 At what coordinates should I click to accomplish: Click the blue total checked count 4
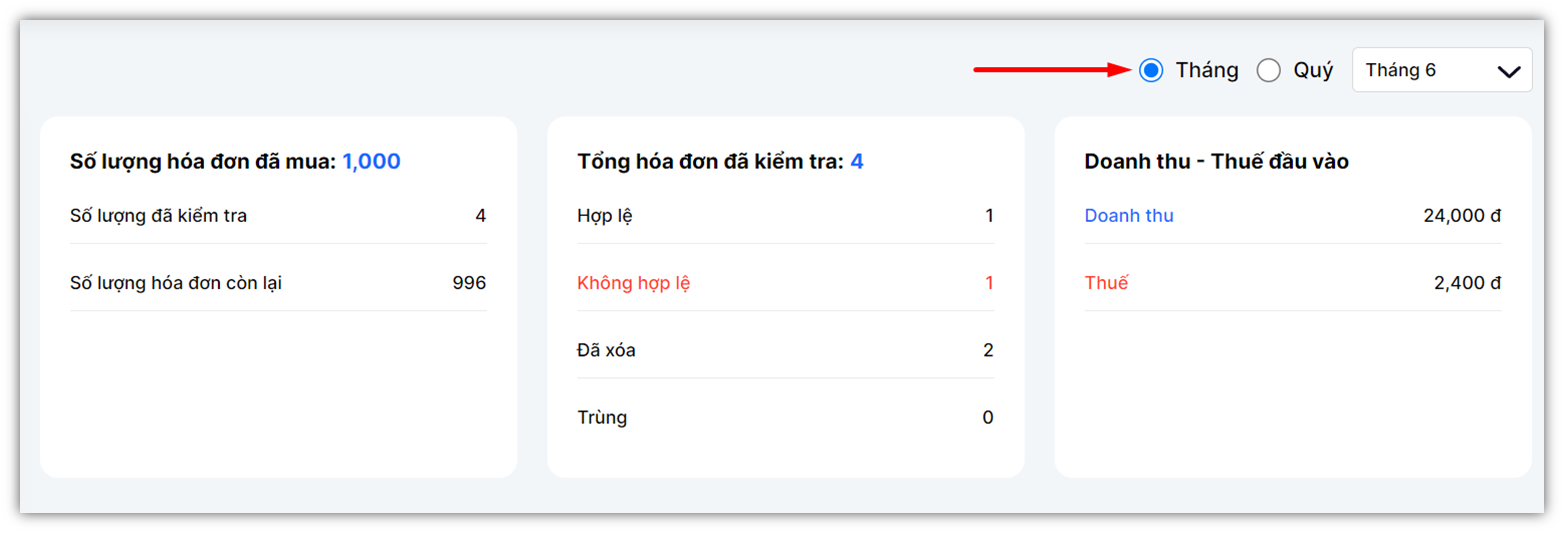pyautogui.click(x=857, y=162)
